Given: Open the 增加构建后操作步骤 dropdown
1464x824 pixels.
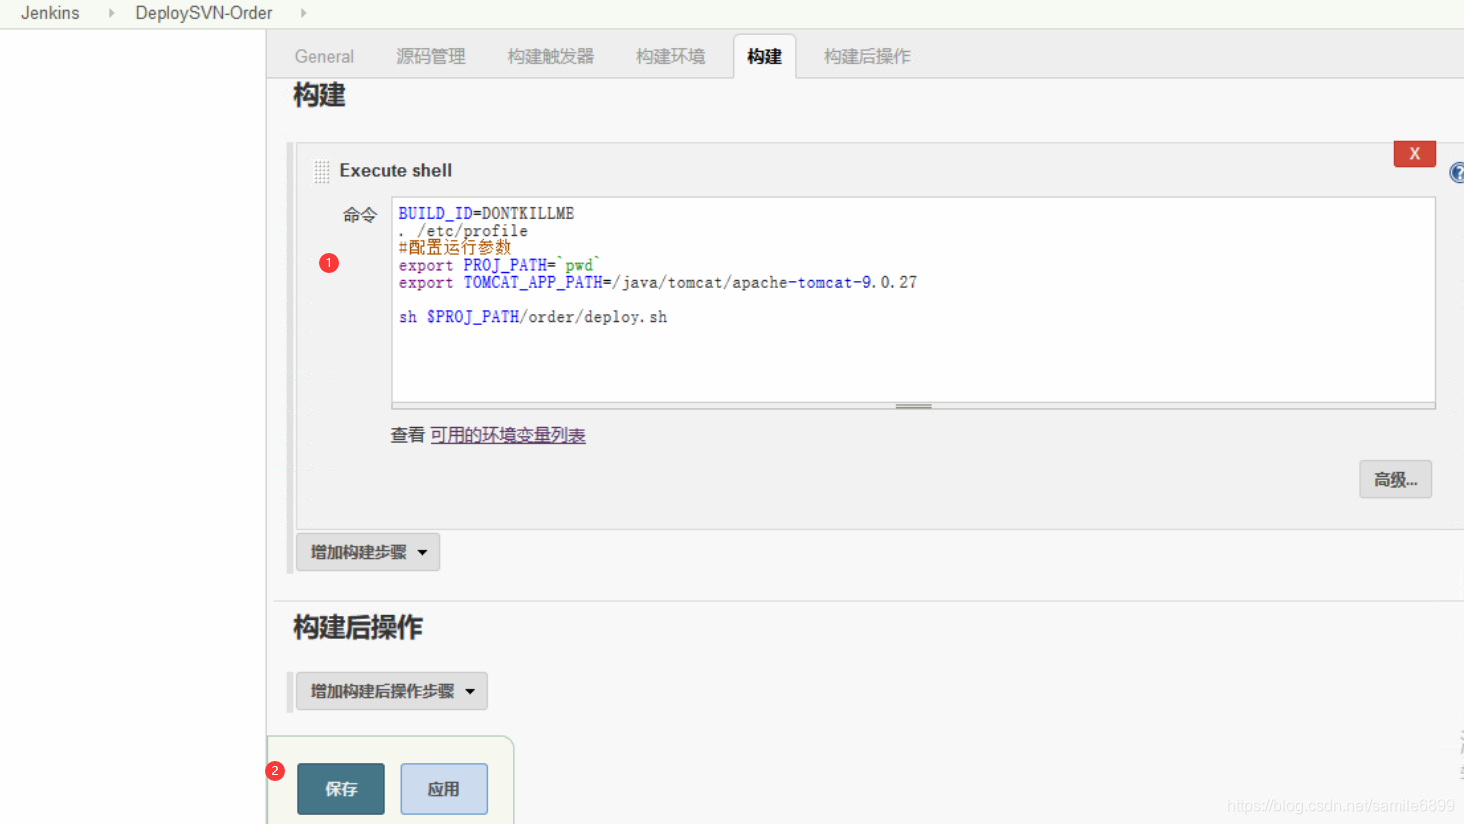Looking at the screenshot, I should pos(392,691).
